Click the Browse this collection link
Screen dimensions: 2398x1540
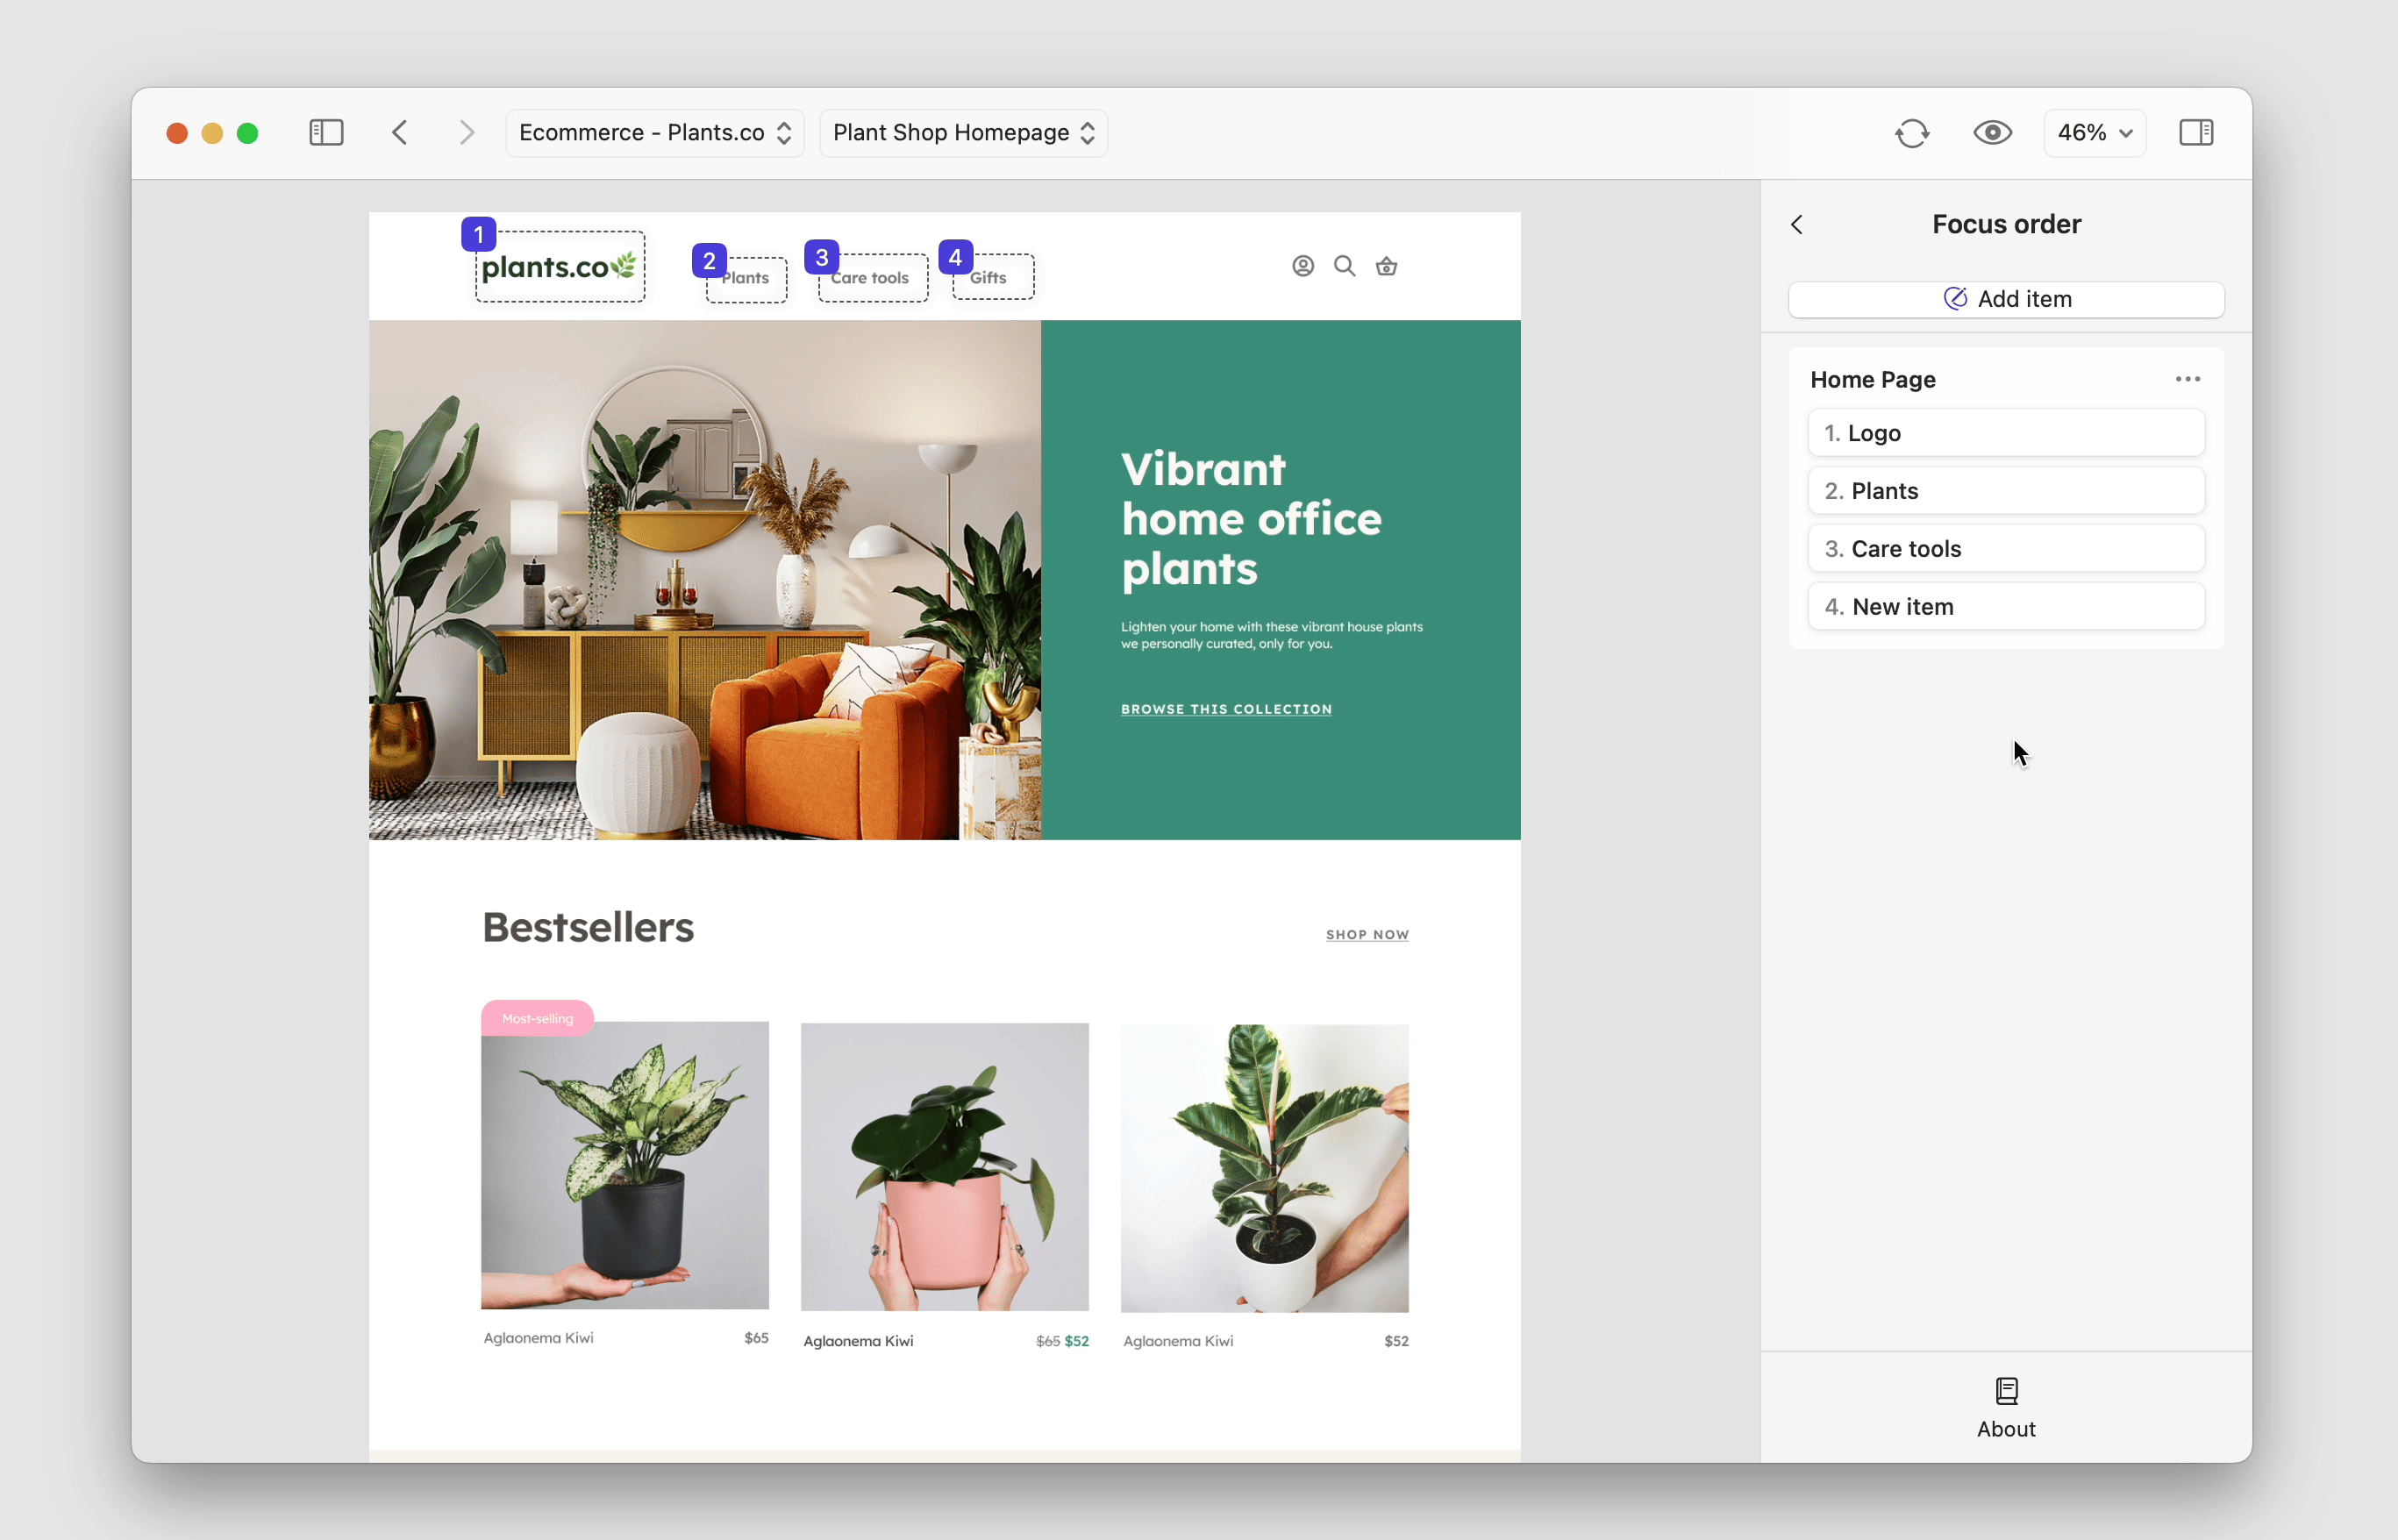coord(1226,709)
